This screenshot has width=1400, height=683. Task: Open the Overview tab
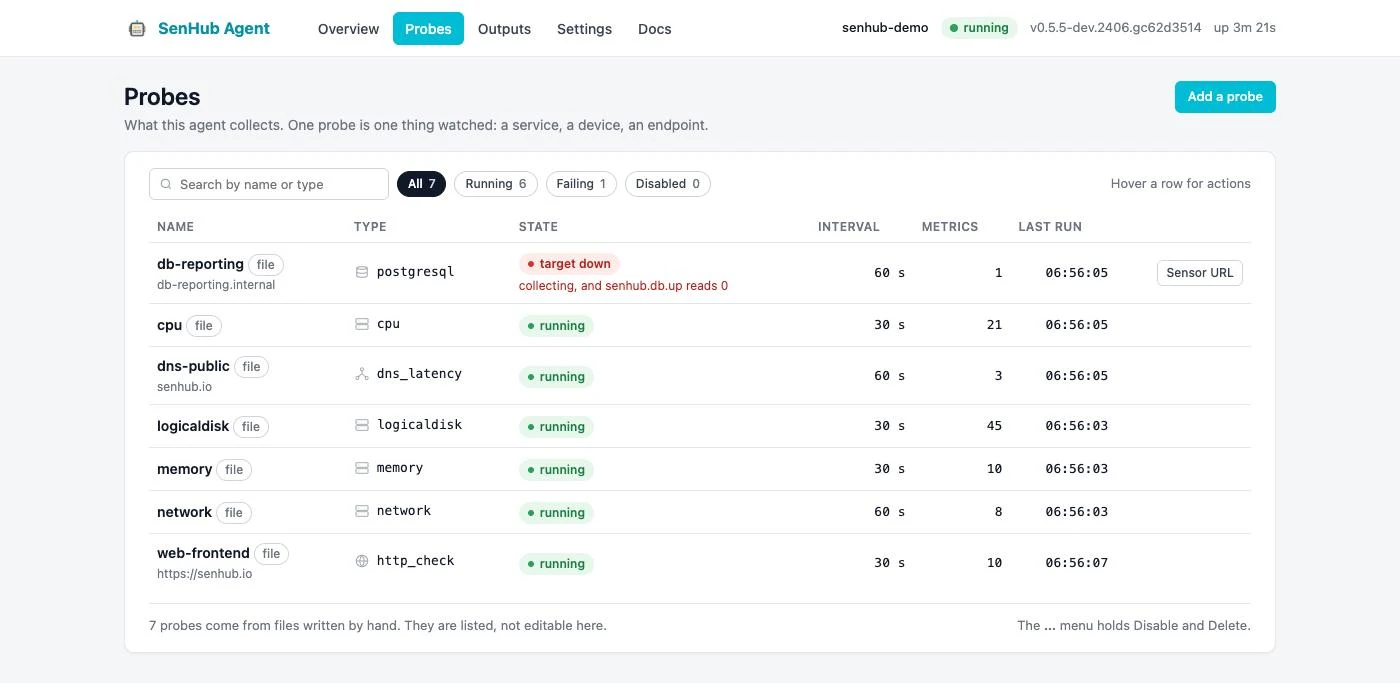pyautogui.click(x=348, y=29)
